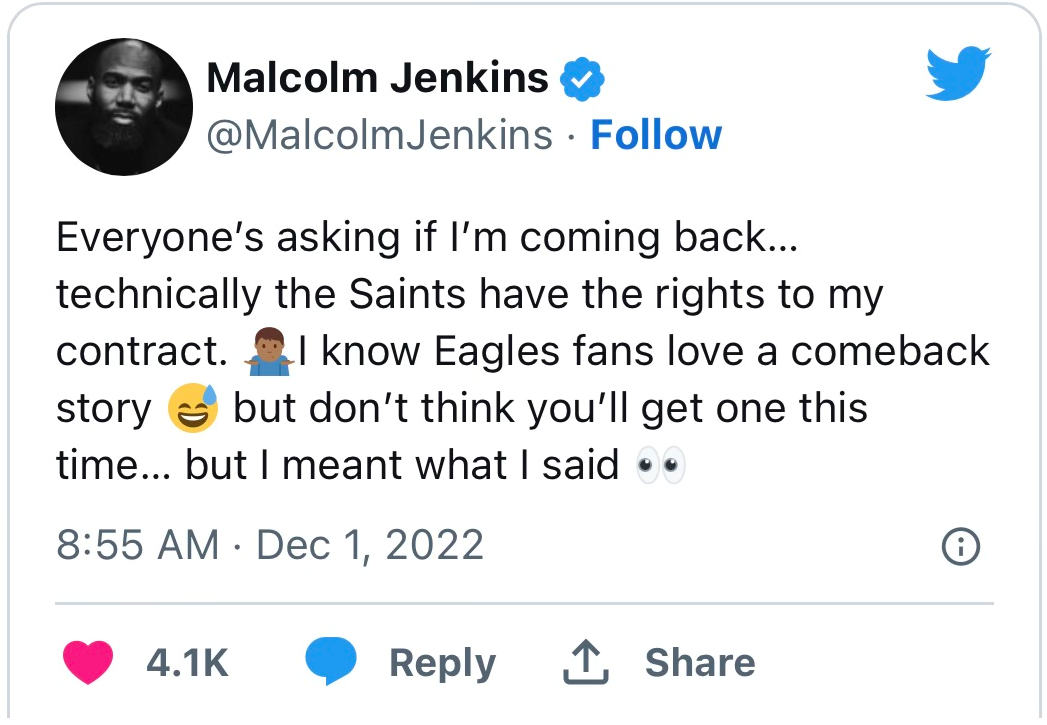Click the shrugging person emoji
The image size is (1047, 725).
266,352
